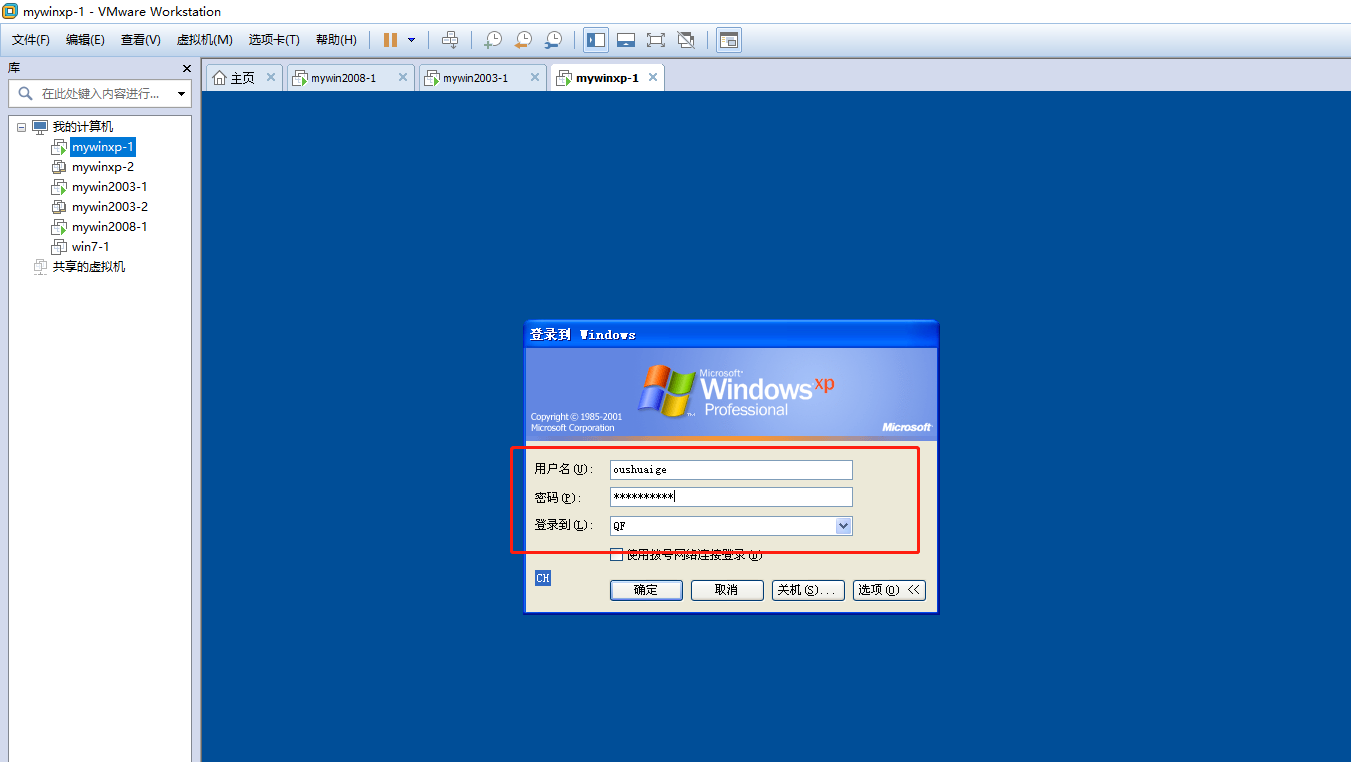This screenshot has height=762, width=1351.
Task: Collapse the 我的计算机 tree node
Action: pyautogui.click(x=21, y=127)
